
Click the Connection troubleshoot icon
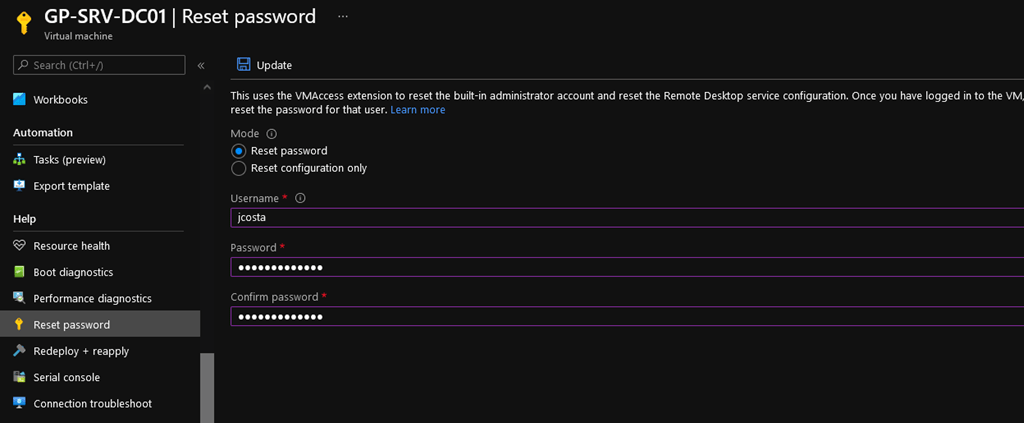19,403
